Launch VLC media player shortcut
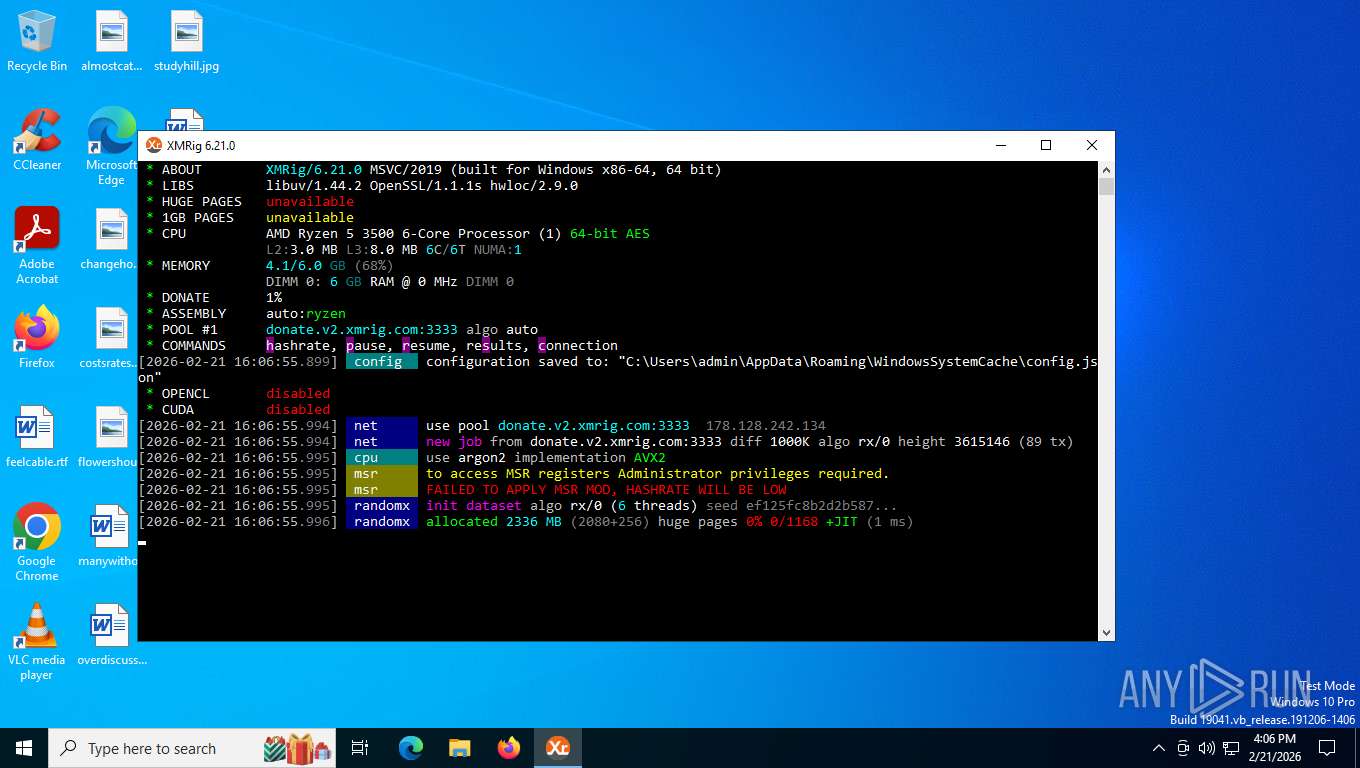 click(x=37, y=642)
